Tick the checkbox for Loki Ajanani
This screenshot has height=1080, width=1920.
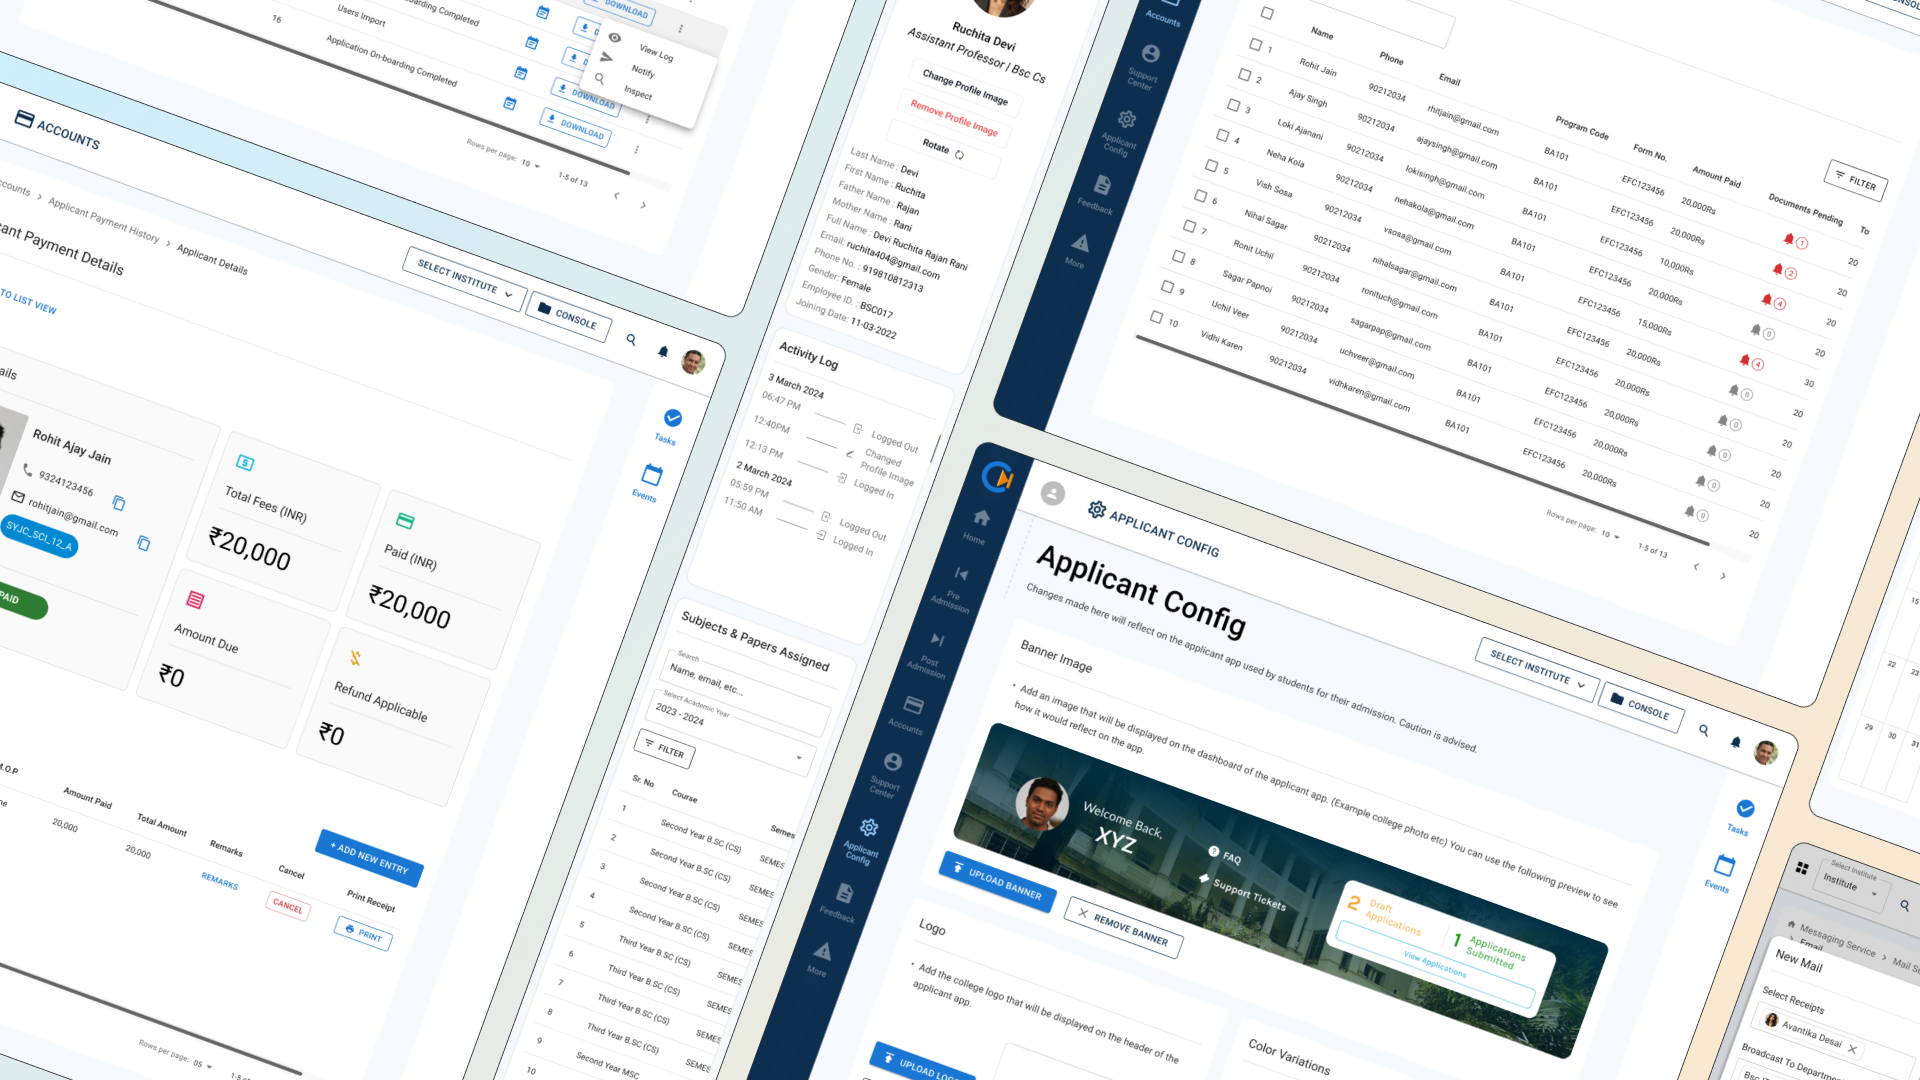1233,104
